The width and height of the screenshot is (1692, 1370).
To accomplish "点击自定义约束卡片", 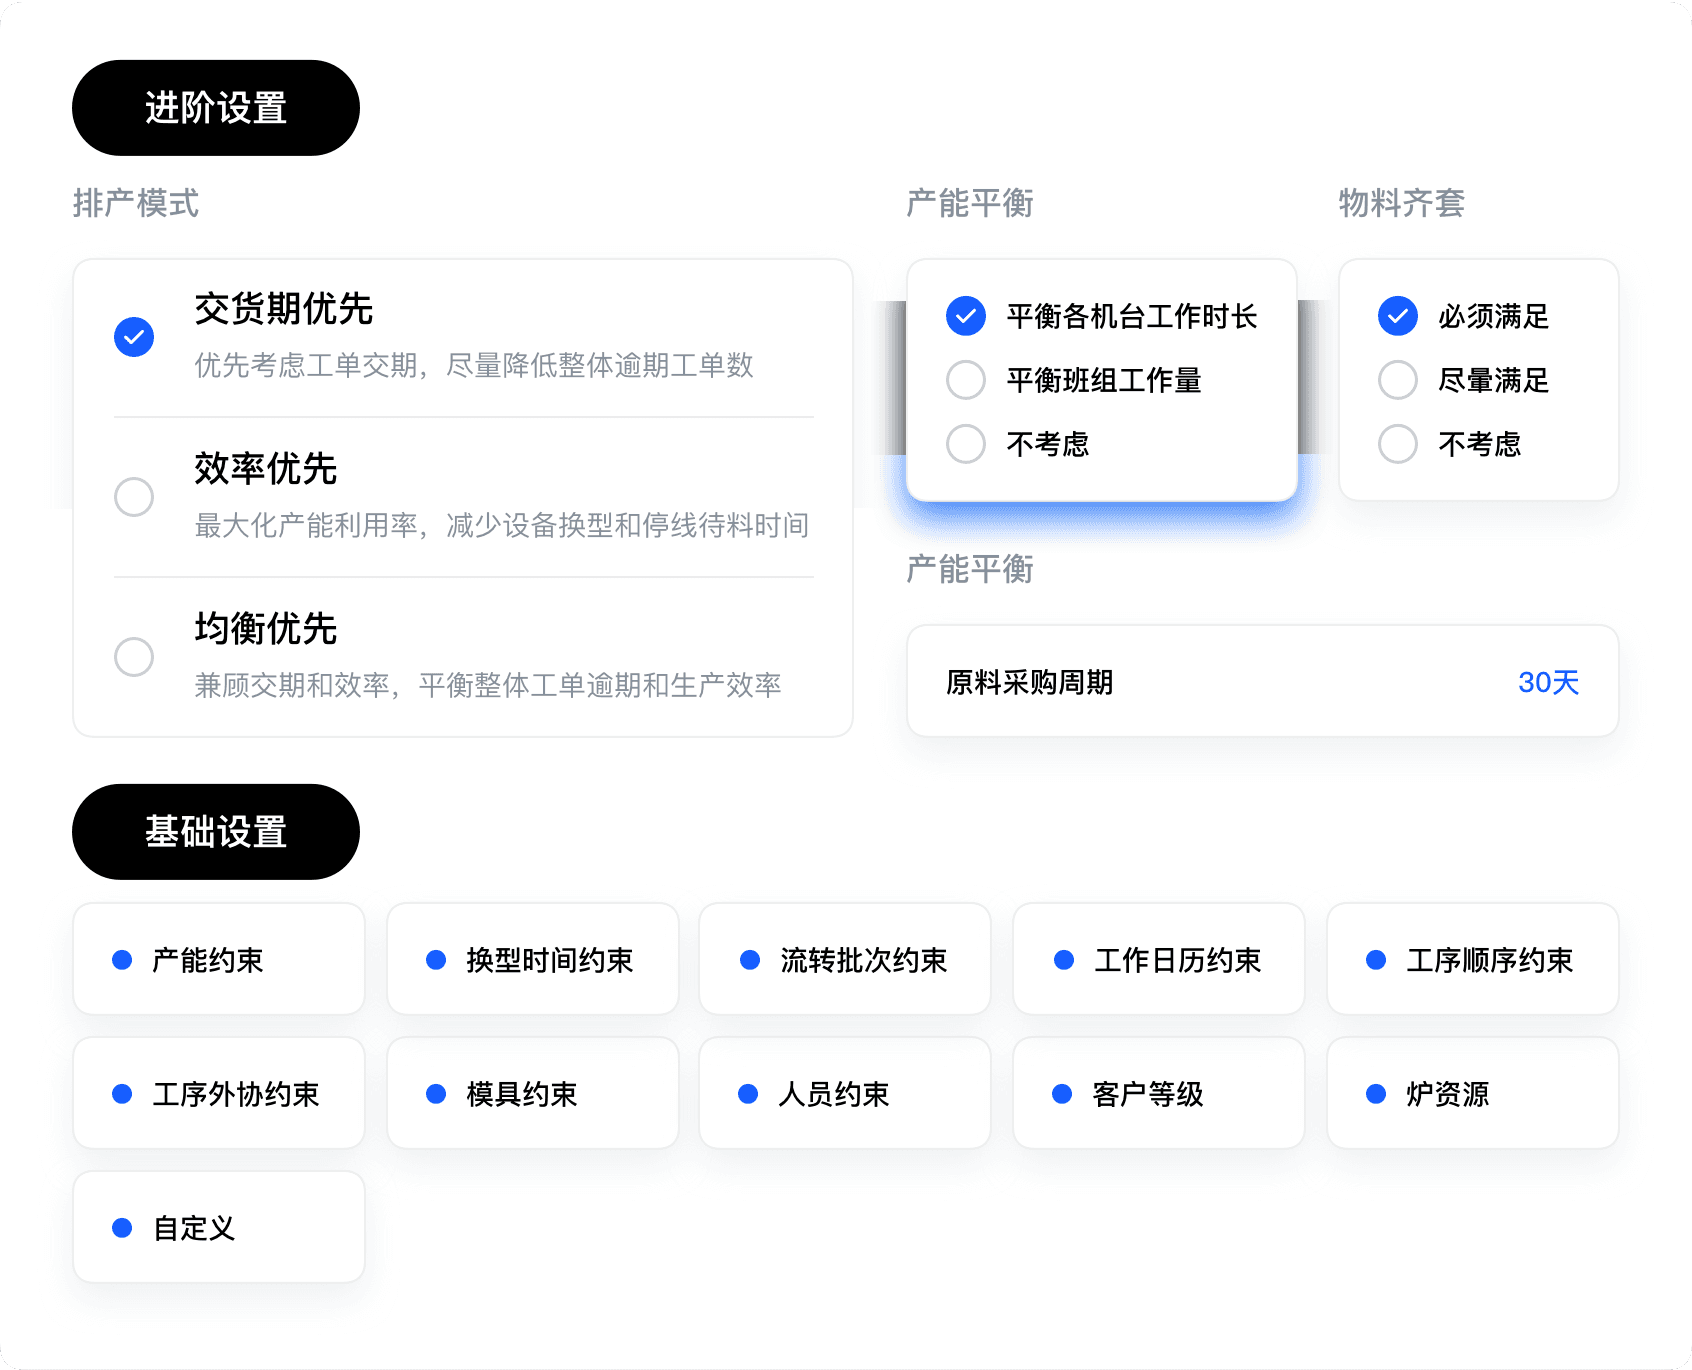I will (x=218, y=1227).
